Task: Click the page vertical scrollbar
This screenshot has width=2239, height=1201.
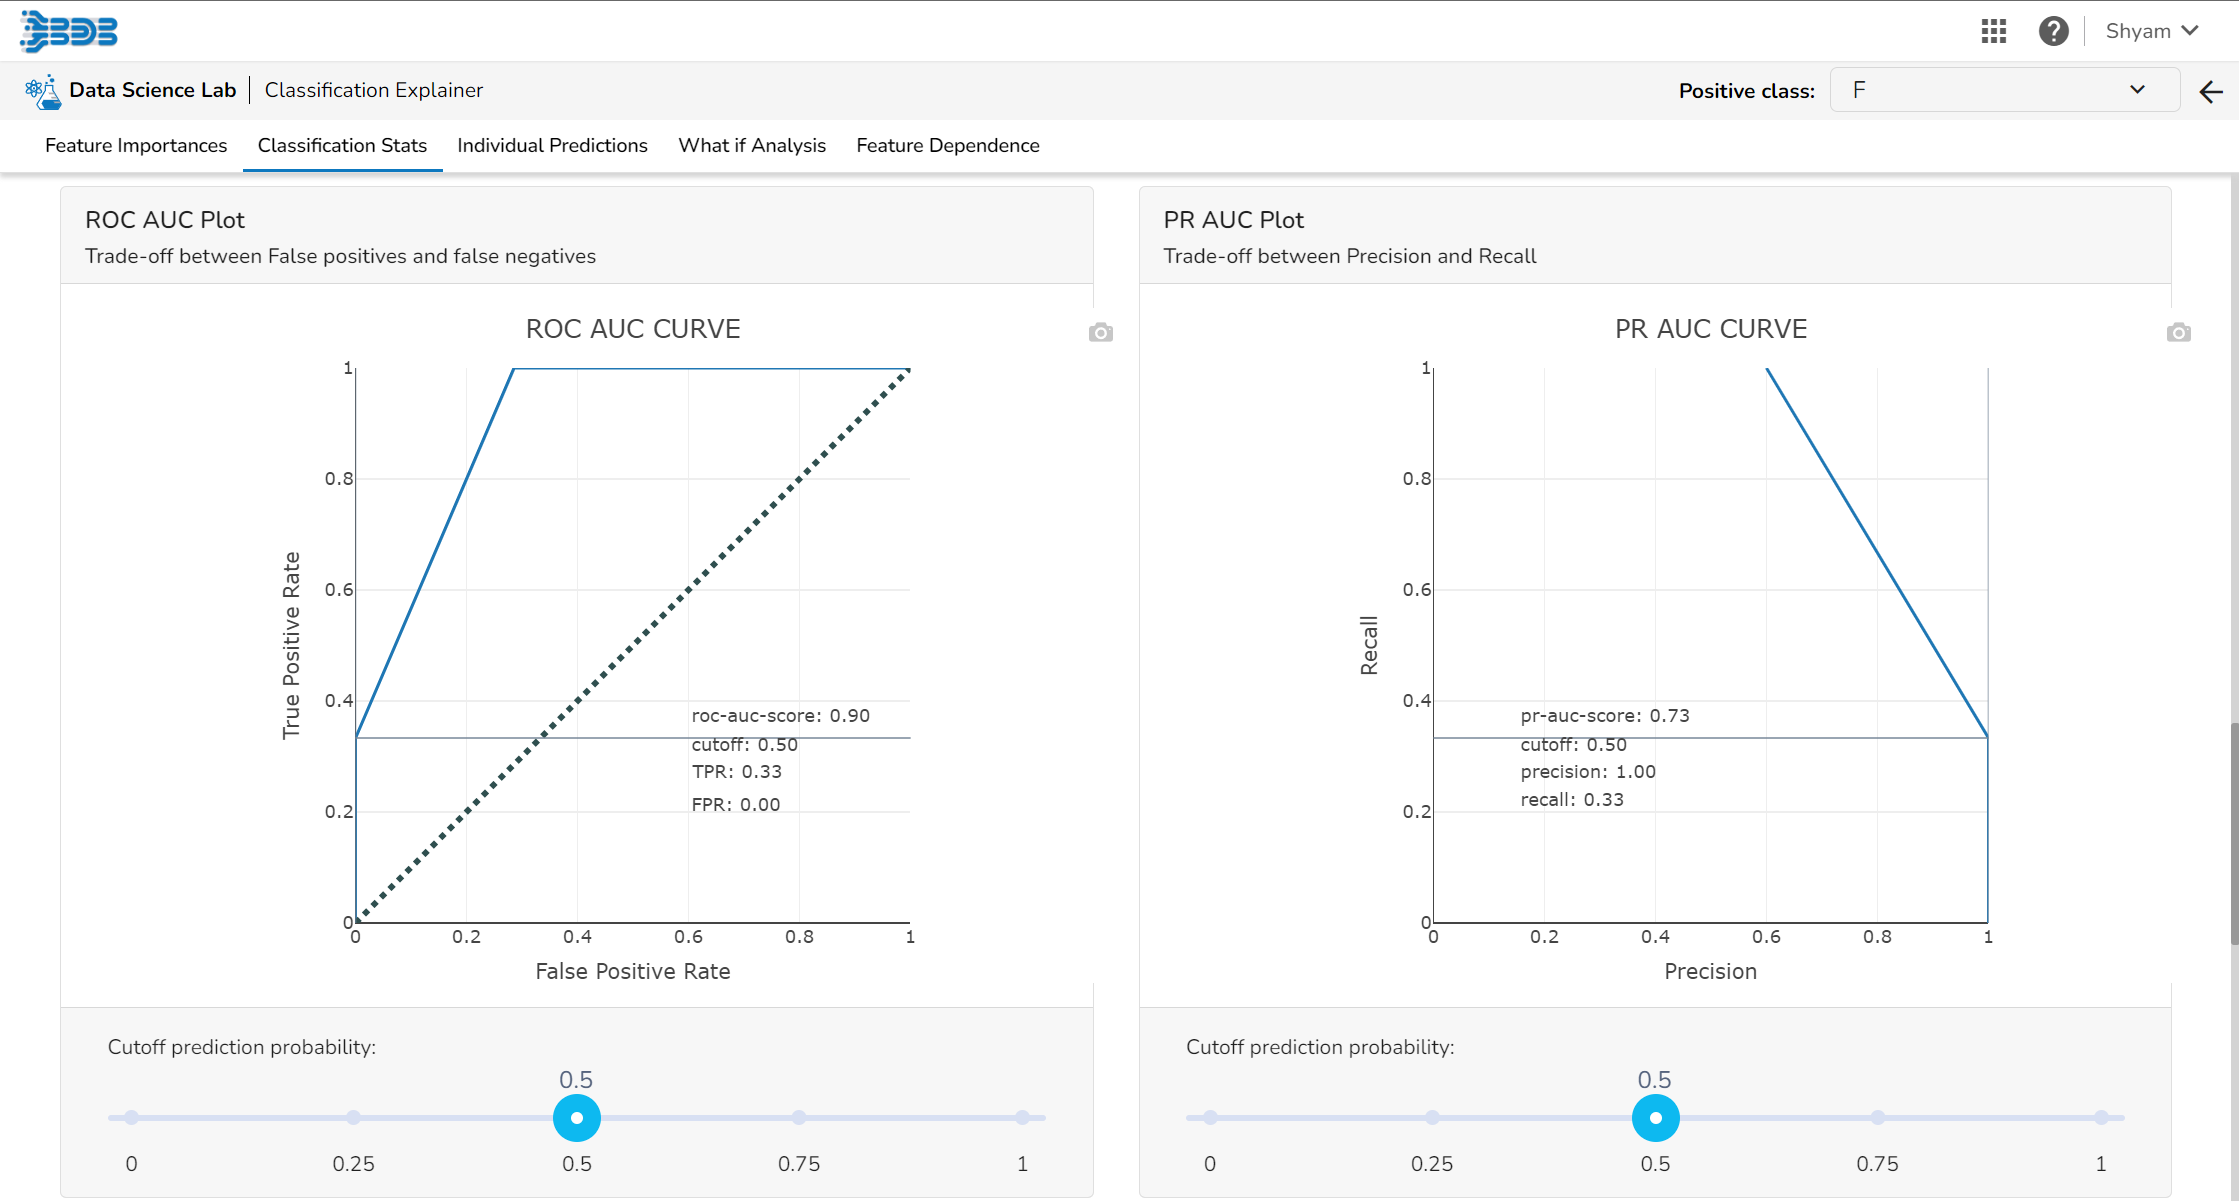Action: (2233, 832)
